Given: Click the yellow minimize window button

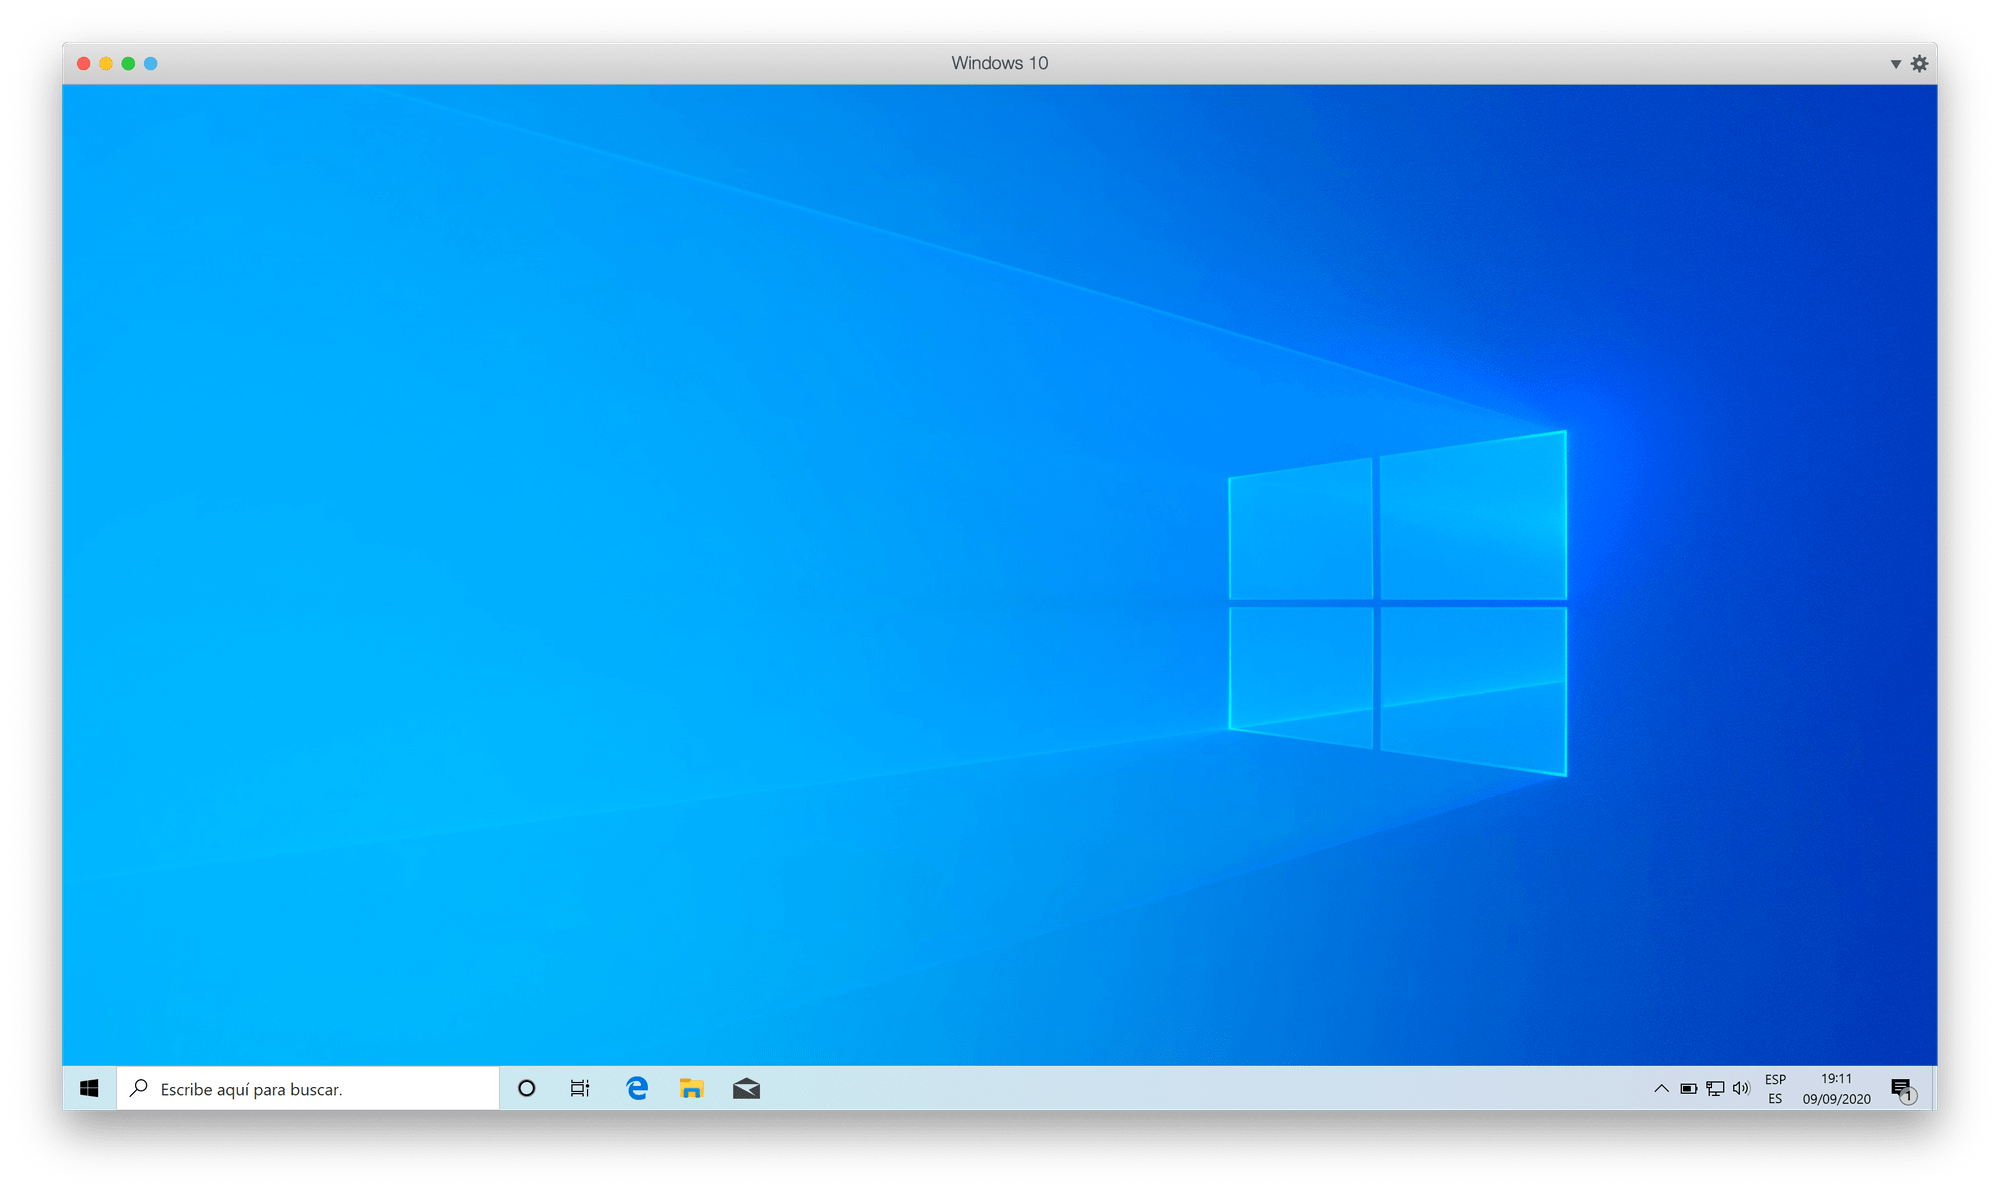Looking at the screenshot, I should [106, 63].
